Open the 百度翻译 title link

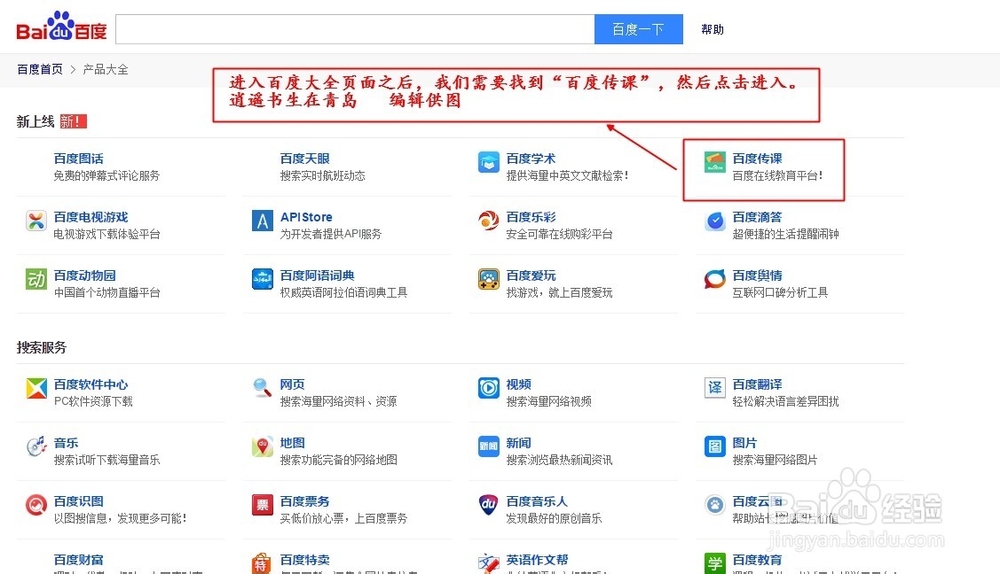click(757, 384)
